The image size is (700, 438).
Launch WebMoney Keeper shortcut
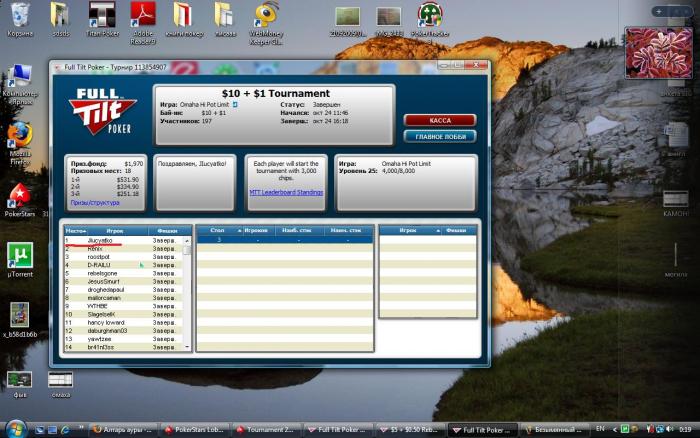pyautogui.click(x=266, y=23)
